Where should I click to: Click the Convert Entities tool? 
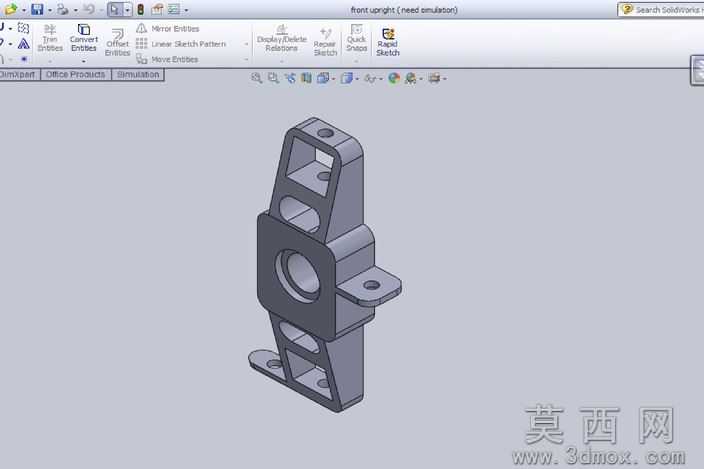pos(84,38)
